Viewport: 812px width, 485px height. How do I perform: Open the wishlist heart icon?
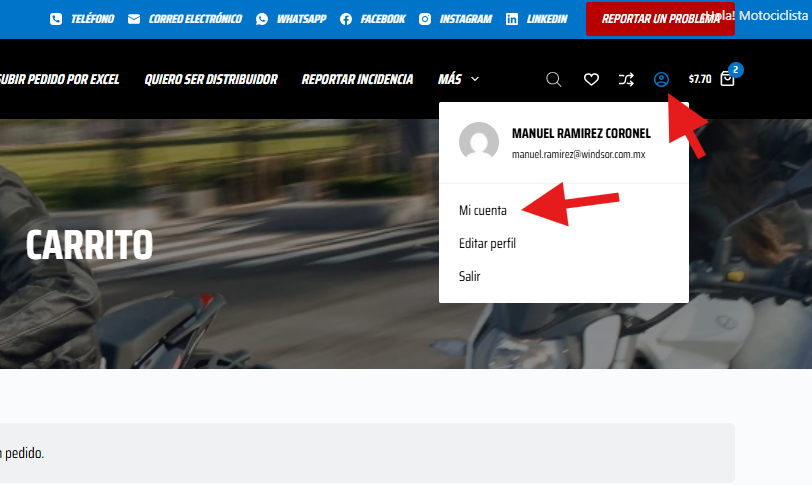coord(591,79)
